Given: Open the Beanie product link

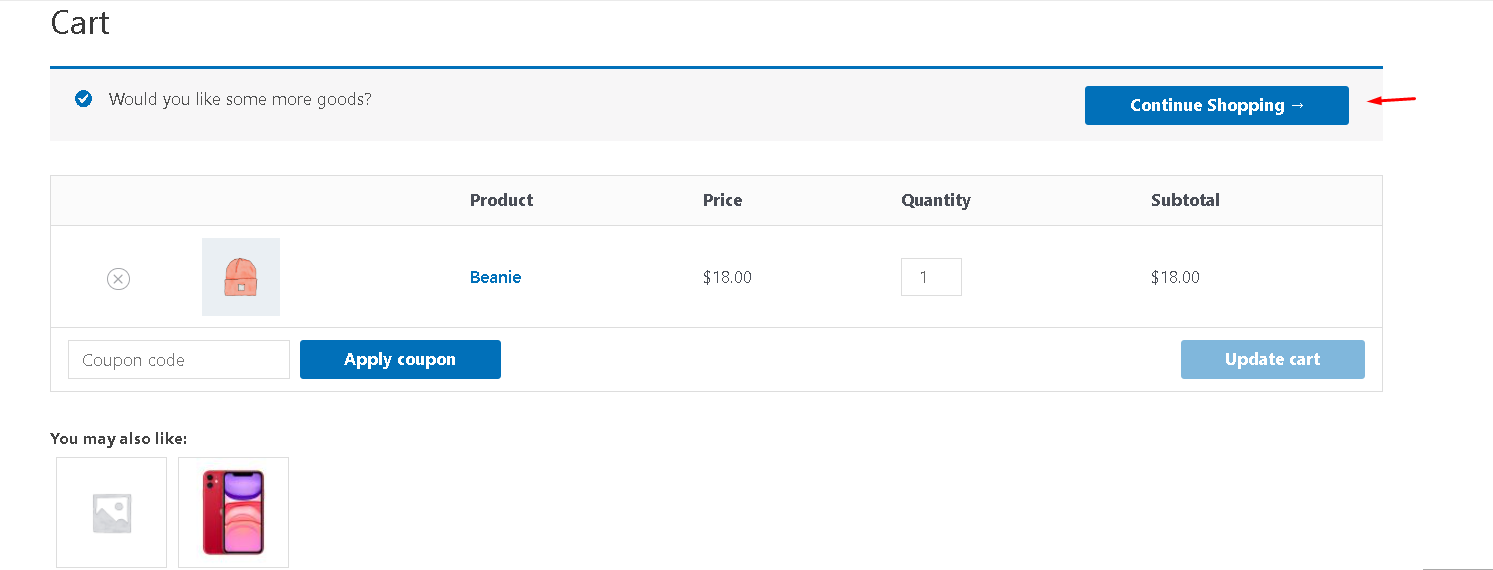Looking at the screenshot, I should pos(495,277).
